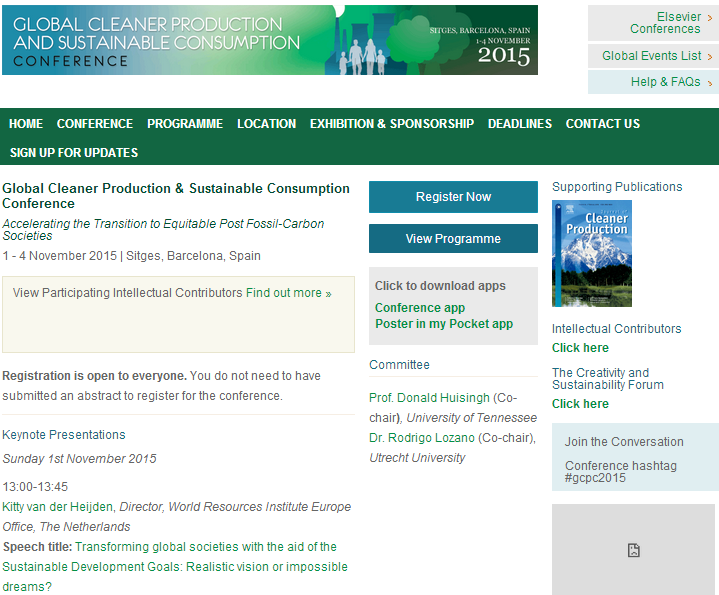Open Help & FAQs
The height and width of the screenshot is (595, 719).
click(x=665, y=82)
